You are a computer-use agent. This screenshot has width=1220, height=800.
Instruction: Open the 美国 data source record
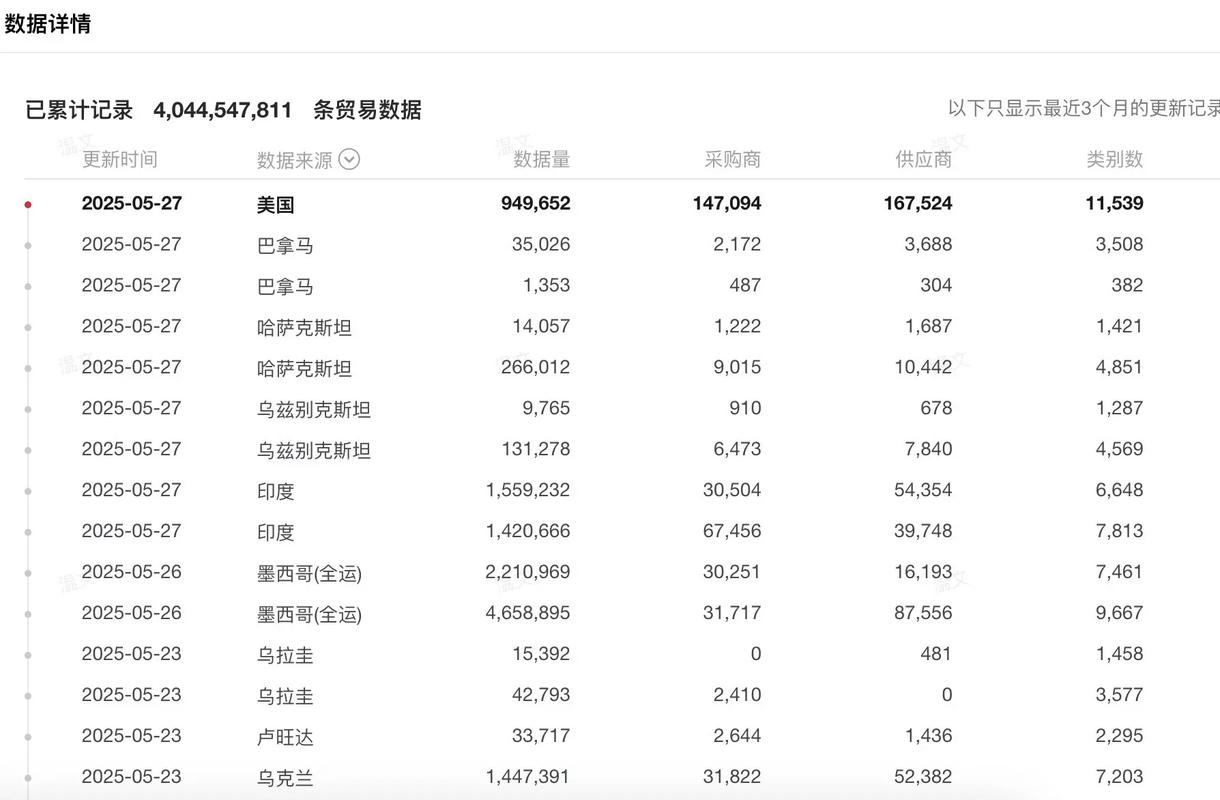point(283,203)
